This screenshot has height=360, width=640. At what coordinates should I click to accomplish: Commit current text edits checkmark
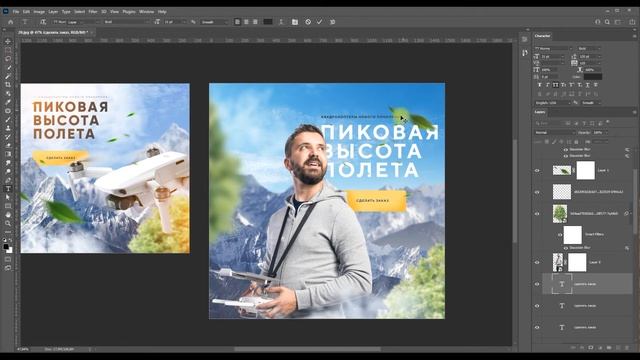click(x=320, y=22)
